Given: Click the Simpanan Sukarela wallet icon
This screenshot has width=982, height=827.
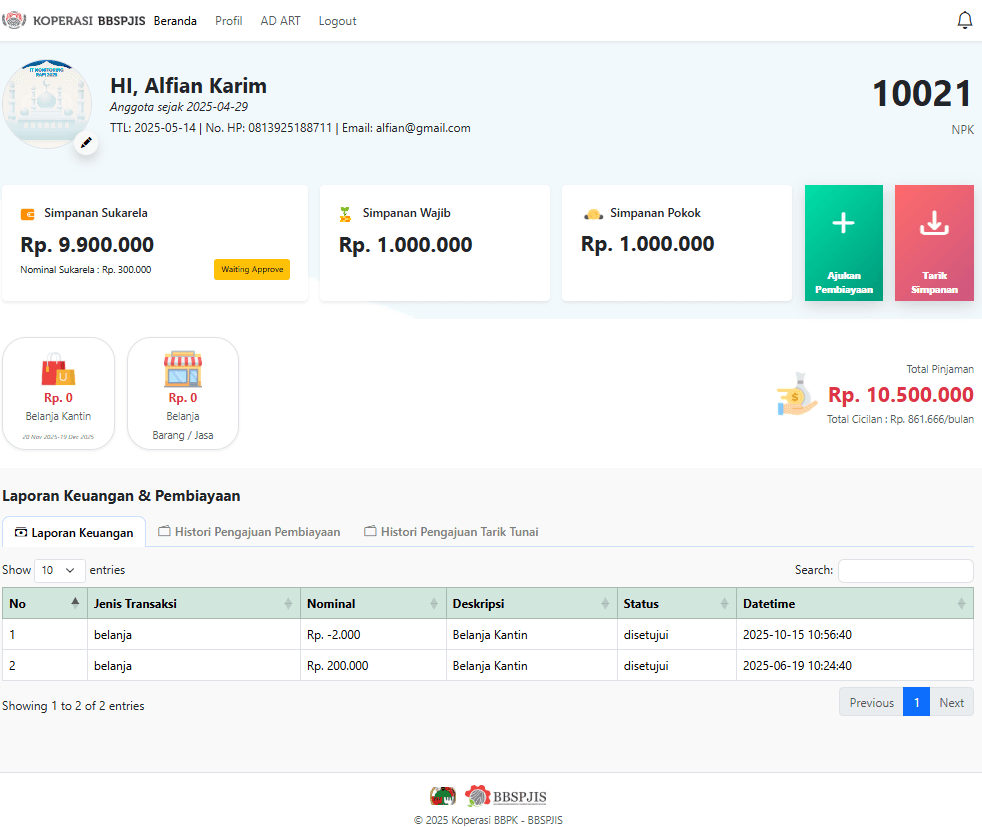Looking at the screenshot, I should (x=28, y=214).
